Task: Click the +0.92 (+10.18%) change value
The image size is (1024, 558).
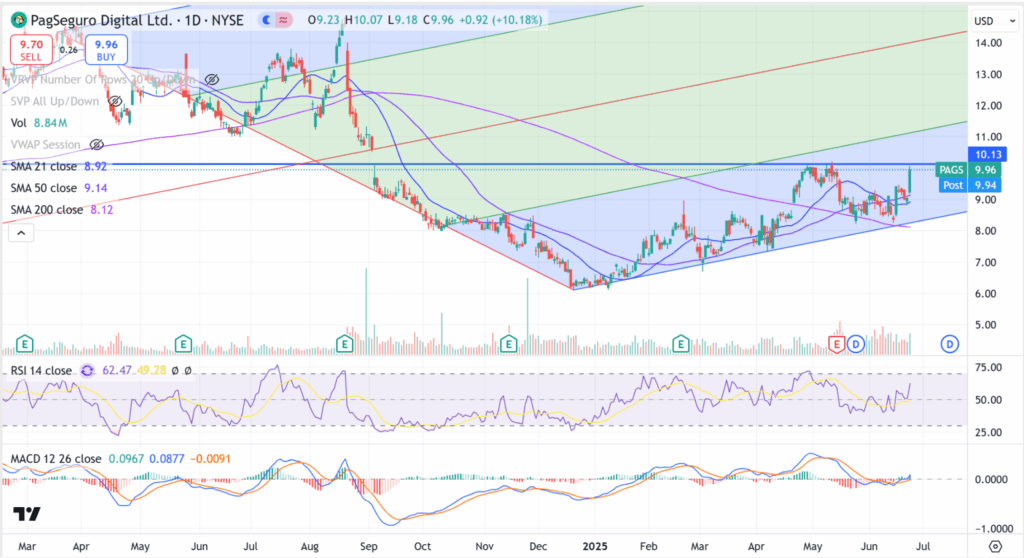Action: click(501, 20)
